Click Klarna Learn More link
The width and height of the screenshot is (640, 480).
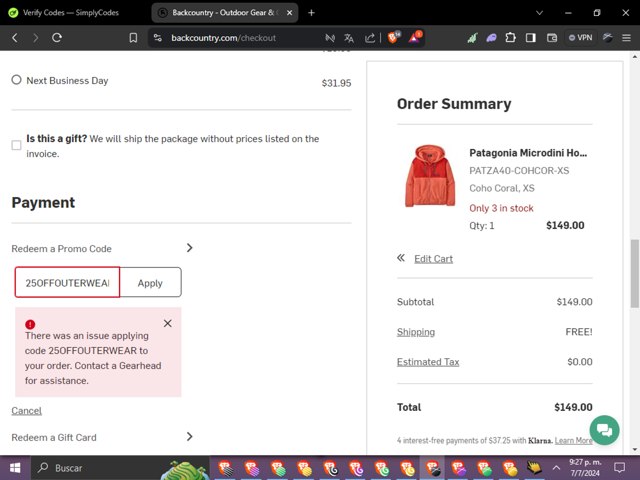(573, 440)
